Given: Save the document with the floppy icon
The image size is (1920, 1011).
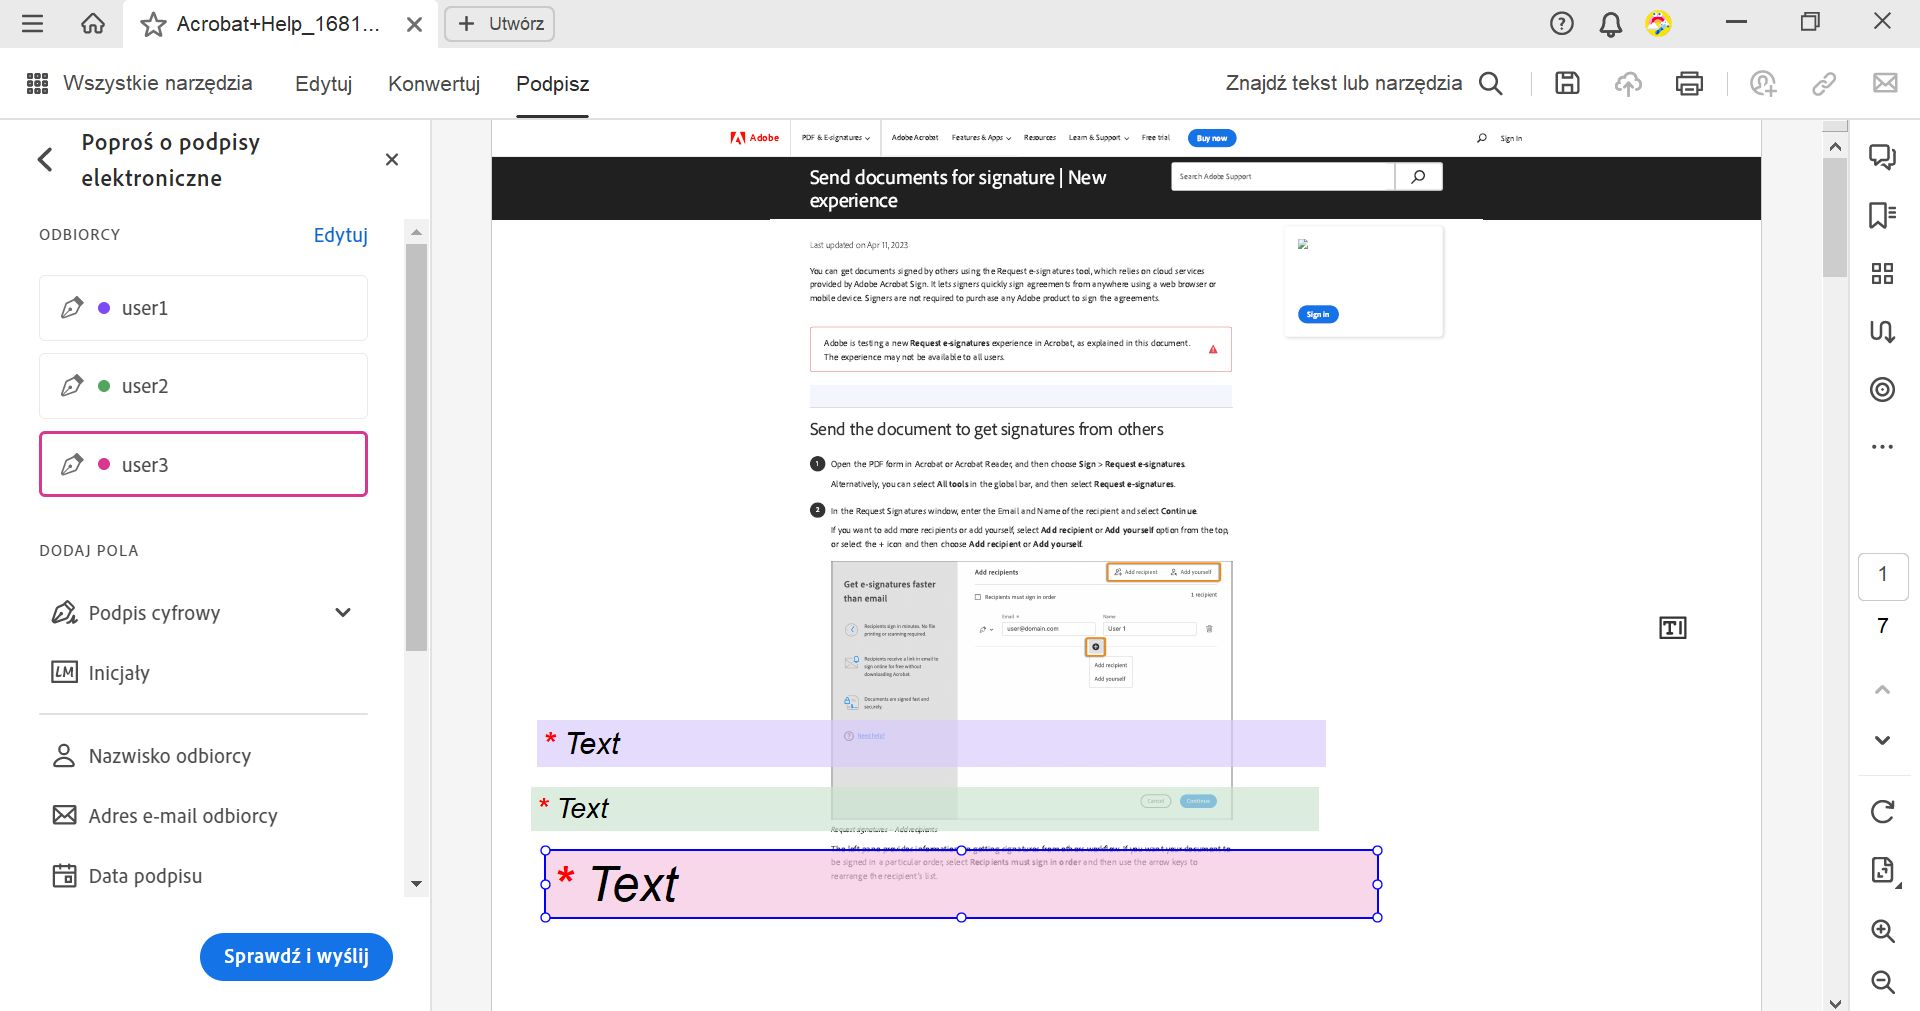Looking at the screenshot, I should (x=1567, y=83).
